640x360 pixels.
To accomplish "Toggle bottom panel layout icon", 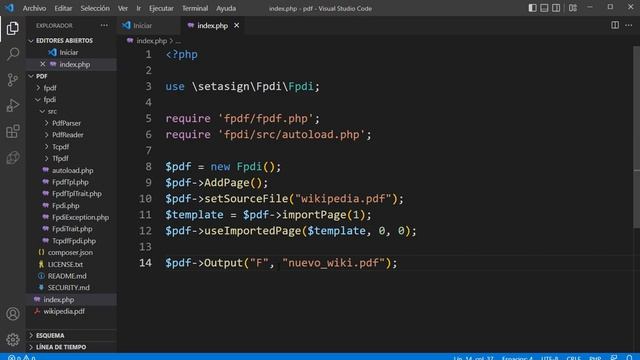I will click(x=544, y=8).
